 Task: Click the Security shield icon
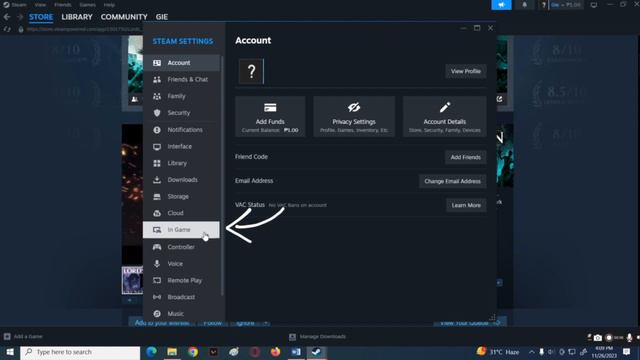click(157, 113)
